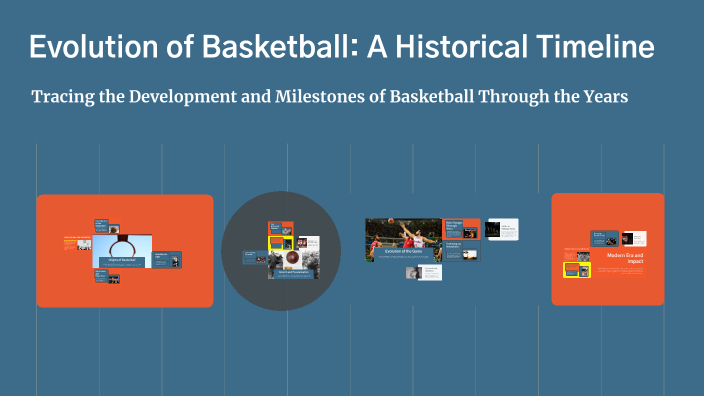
Task: Open white team-photo slide inside gray circle
Action: 308,243
